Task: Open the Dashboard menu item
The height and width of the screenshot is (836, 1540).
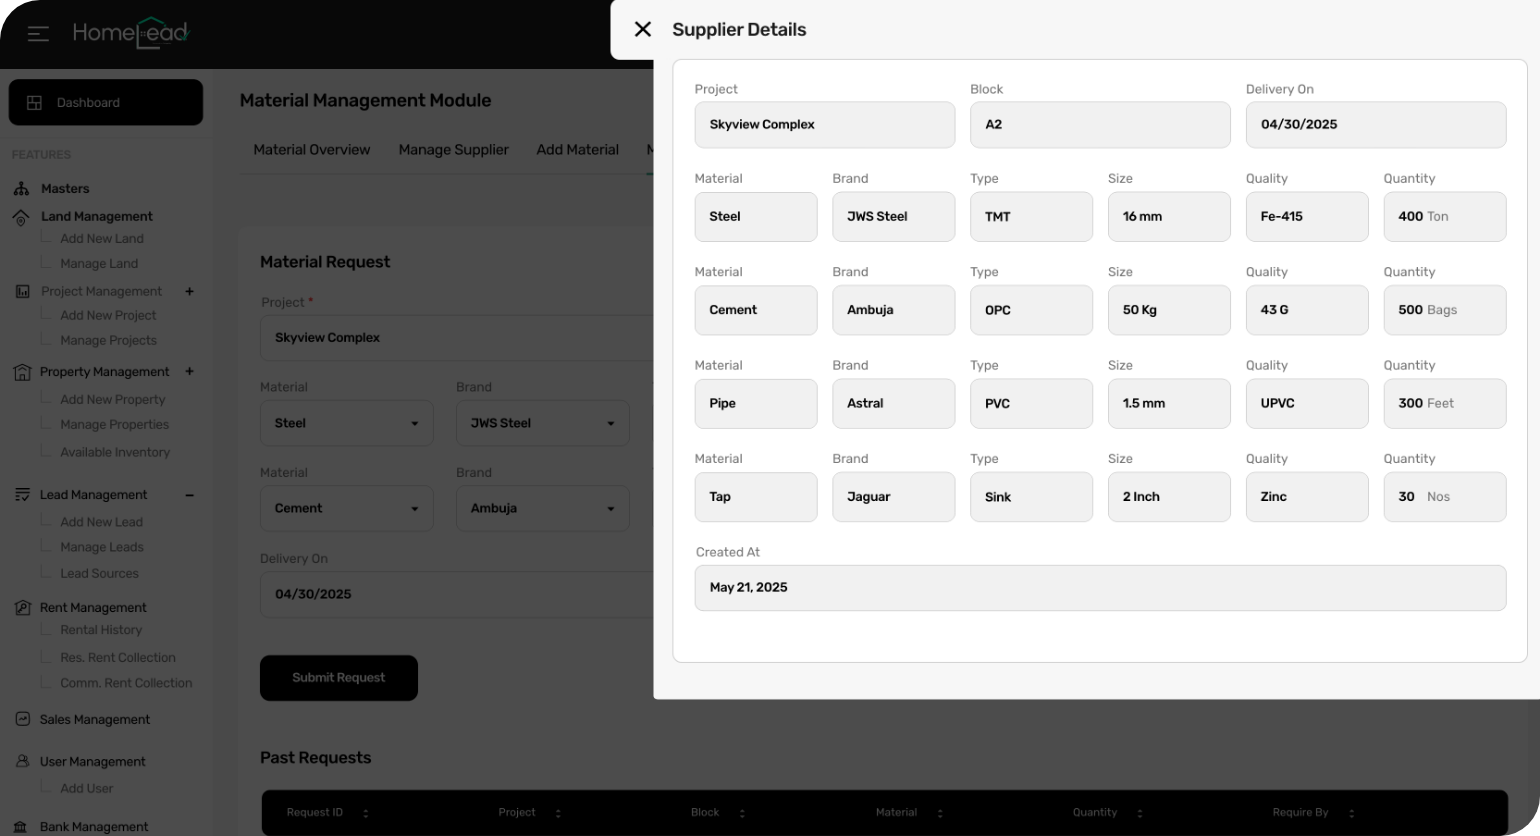Action: click(106, 102)
